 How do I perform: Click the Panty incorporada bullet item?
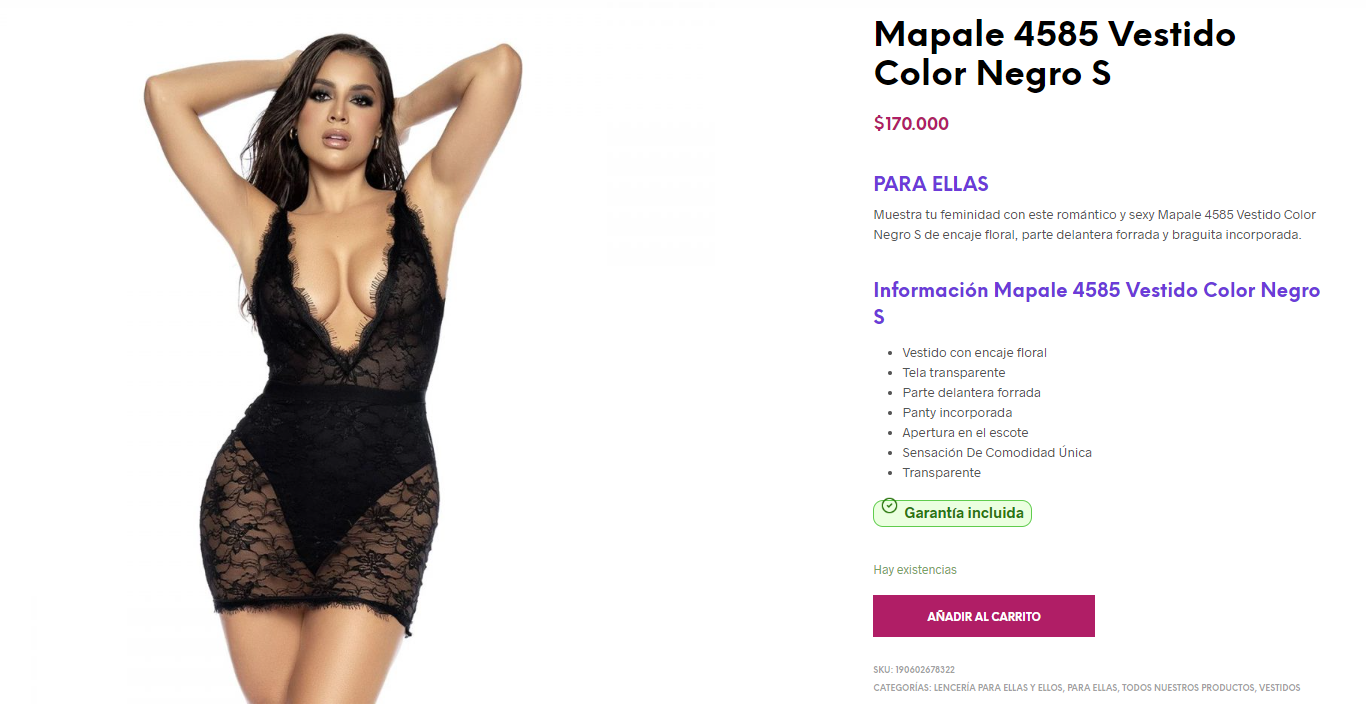coord(957,413)
